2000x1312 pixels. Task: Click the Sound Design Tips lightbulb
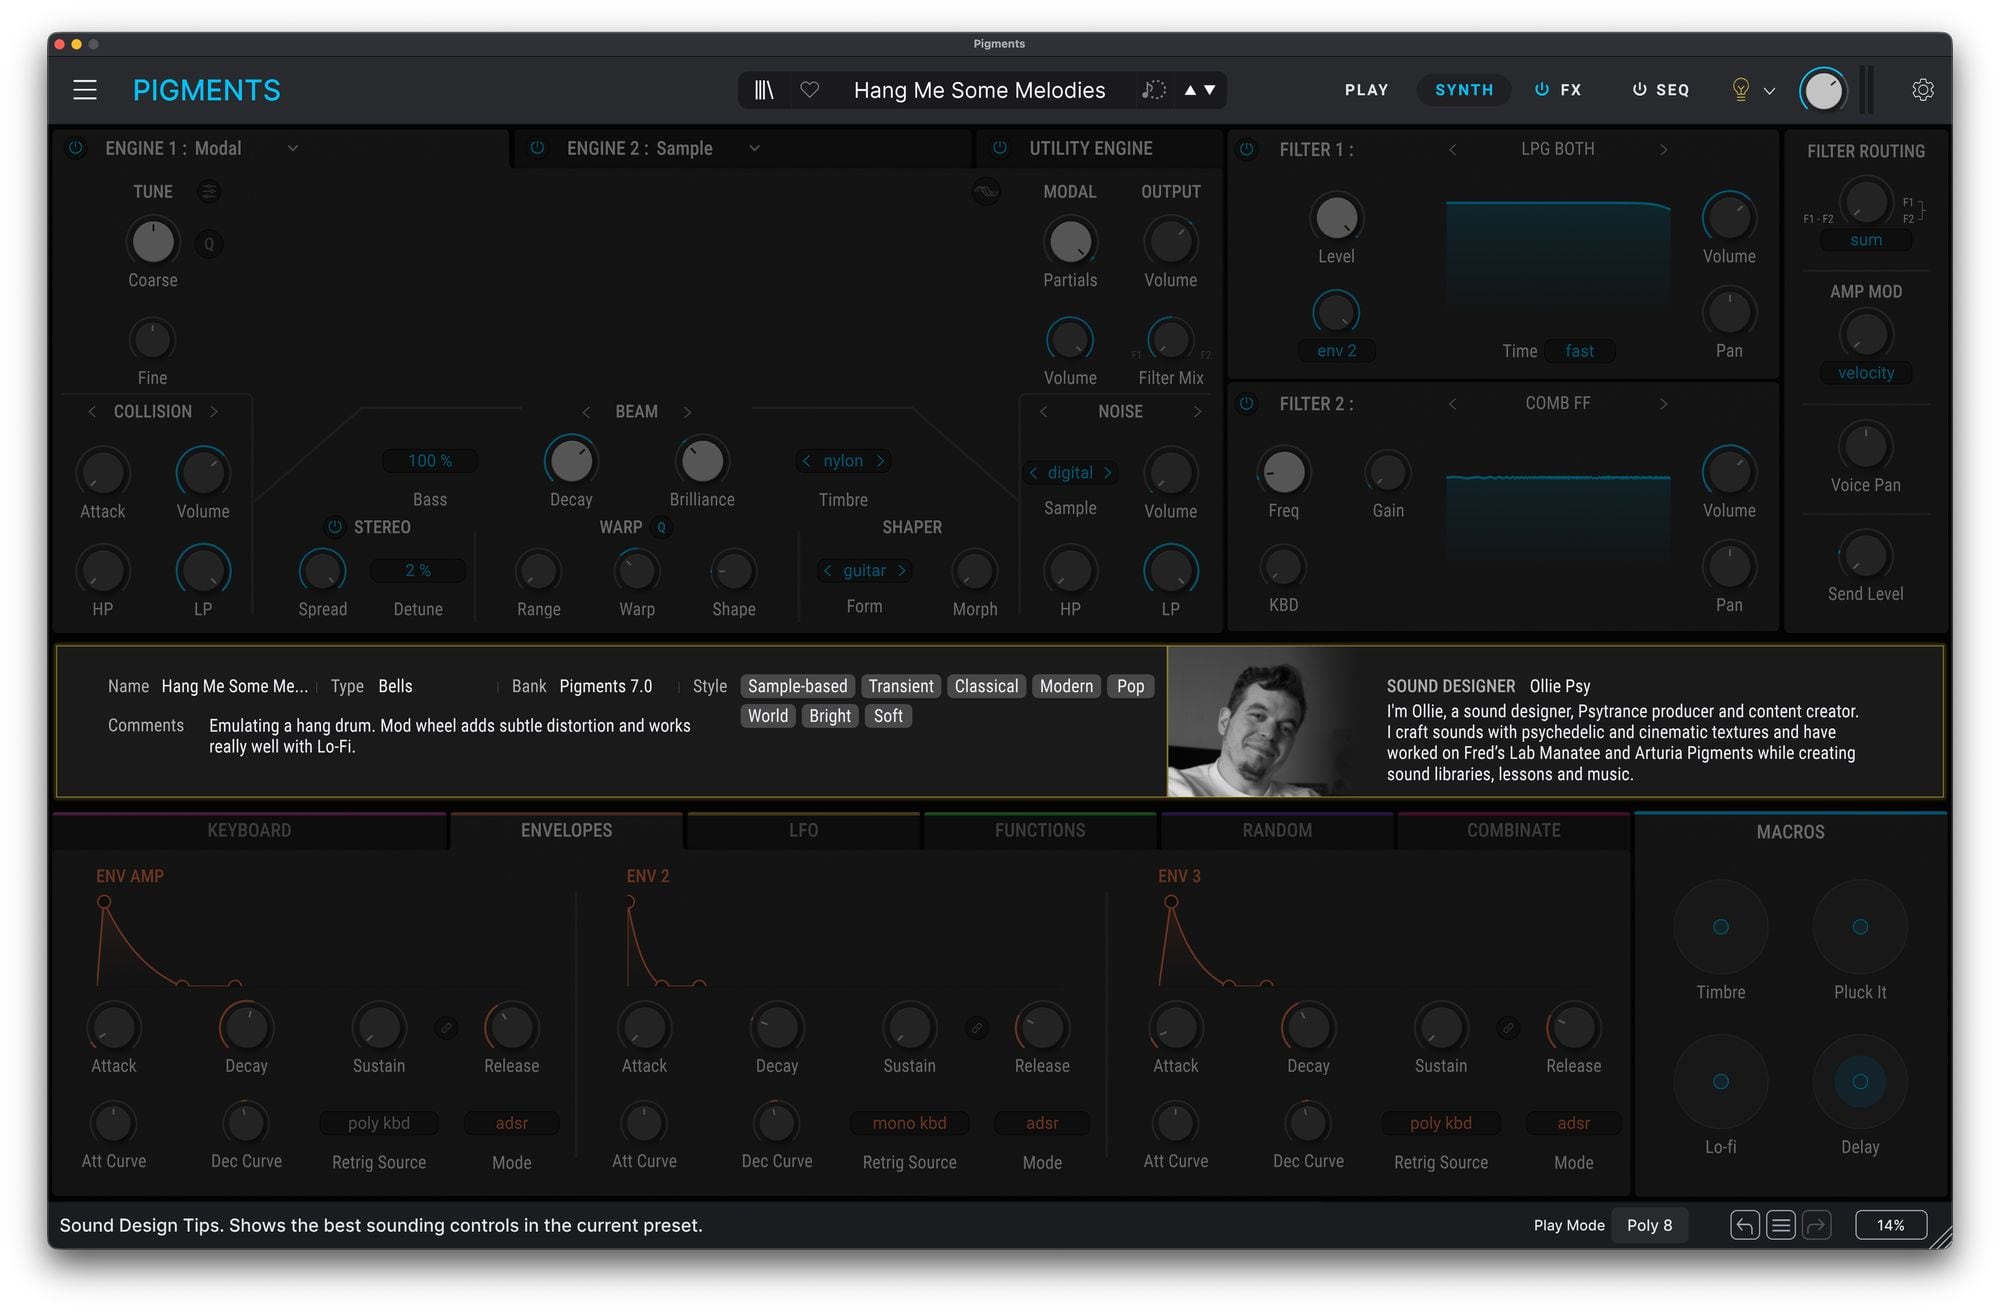pos(1740,90)
